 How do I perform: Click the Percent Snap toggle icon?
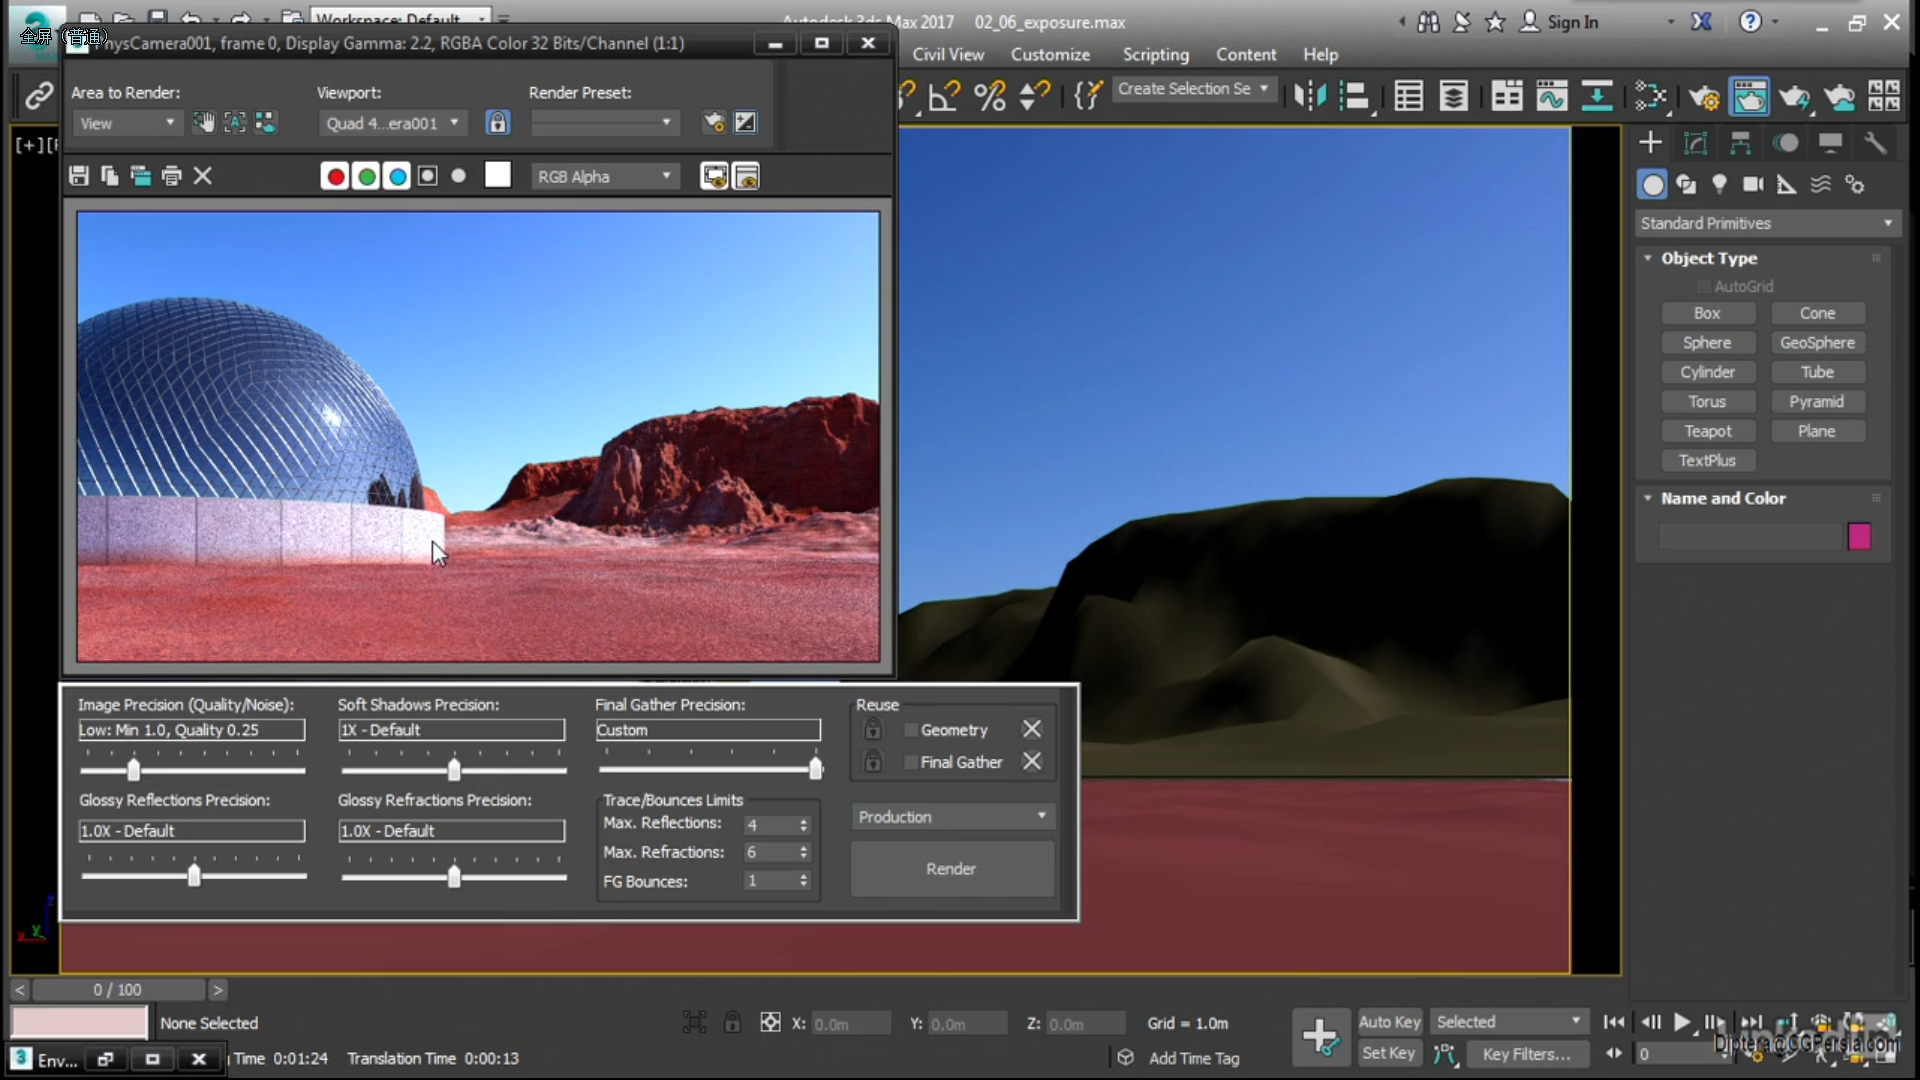pyautogui.click(x=990, y=96)
